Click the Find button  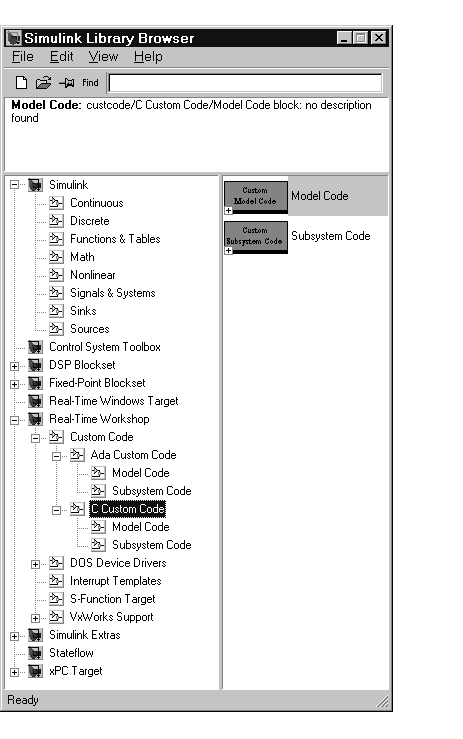coord(90,83)
